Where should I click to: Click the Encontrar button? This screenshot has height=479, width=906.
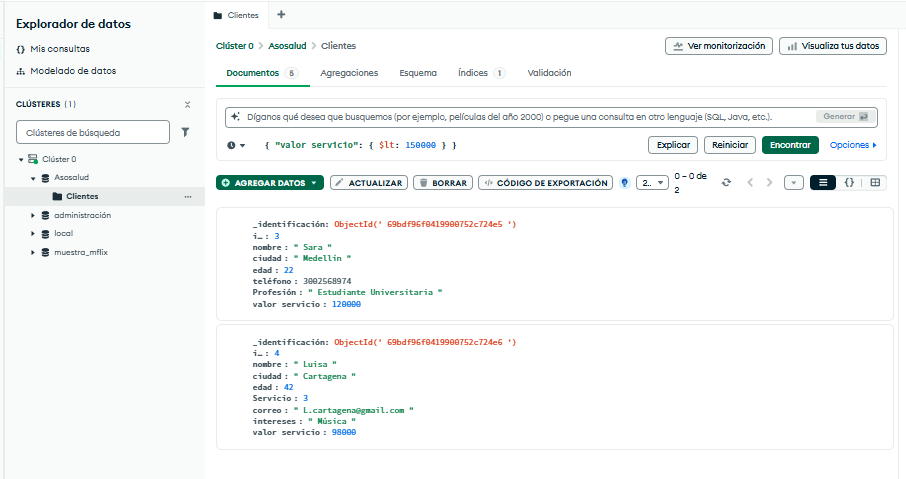tap(790, 145)
